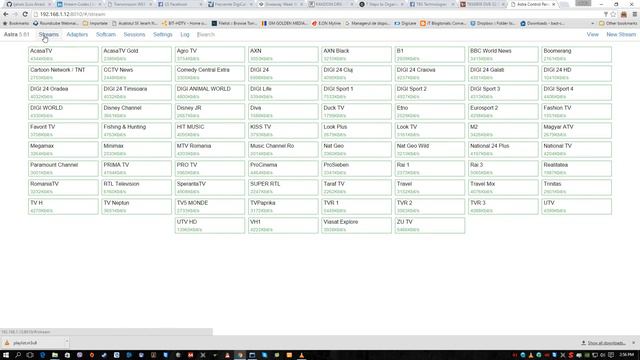Screen dimensions: 640x360
Task: Switch to the Facebook browser tab
Action: 180,4
